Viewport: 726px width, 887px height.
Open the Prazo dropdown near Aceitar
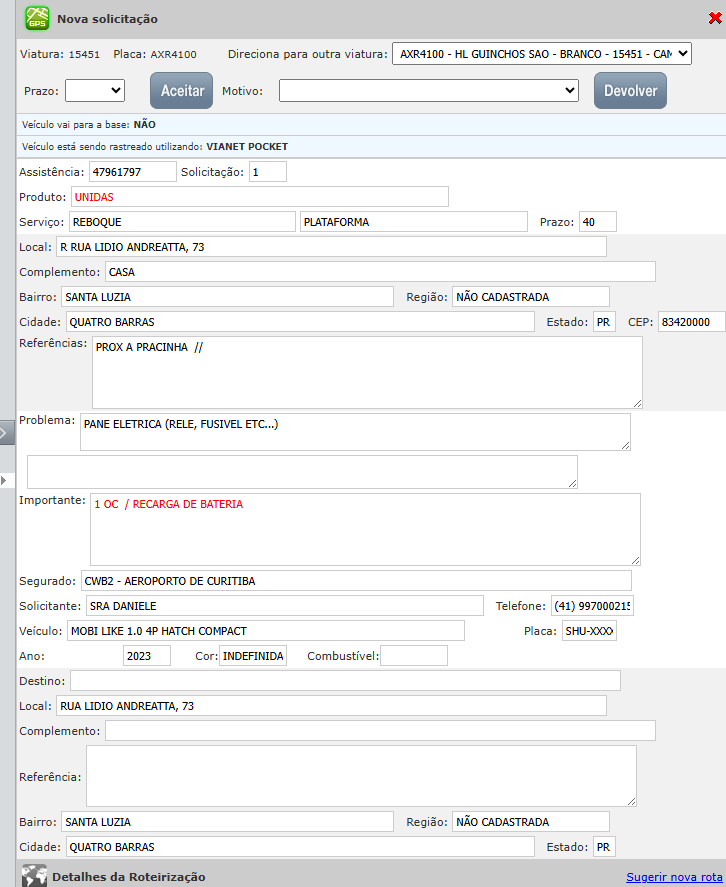click(94, 91)
